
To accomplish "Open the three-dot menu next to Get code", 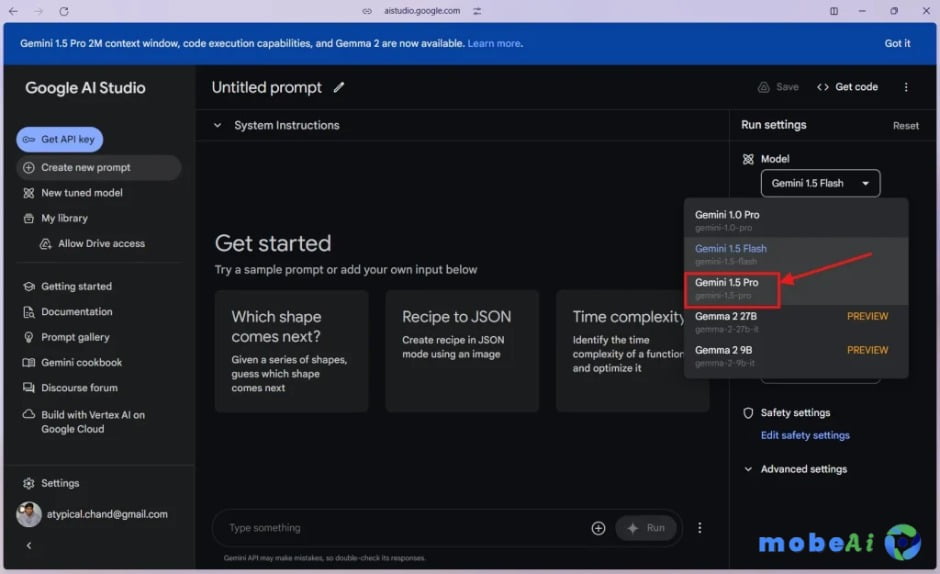I will pos(906,87).
